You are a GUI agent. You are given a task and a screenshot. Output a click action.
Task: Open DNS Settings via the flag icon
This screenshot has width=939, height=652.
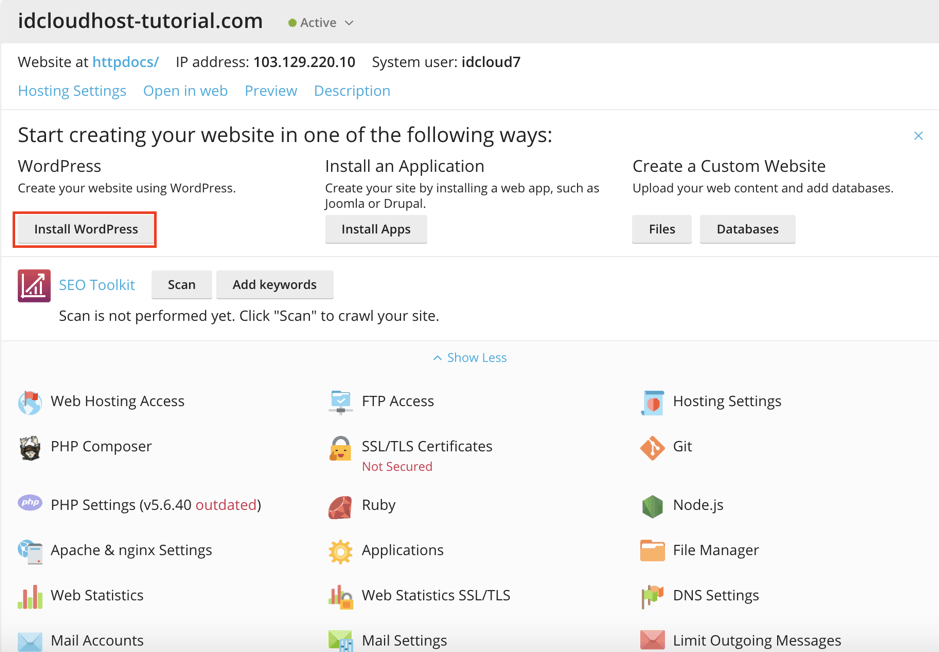(651, 595)
